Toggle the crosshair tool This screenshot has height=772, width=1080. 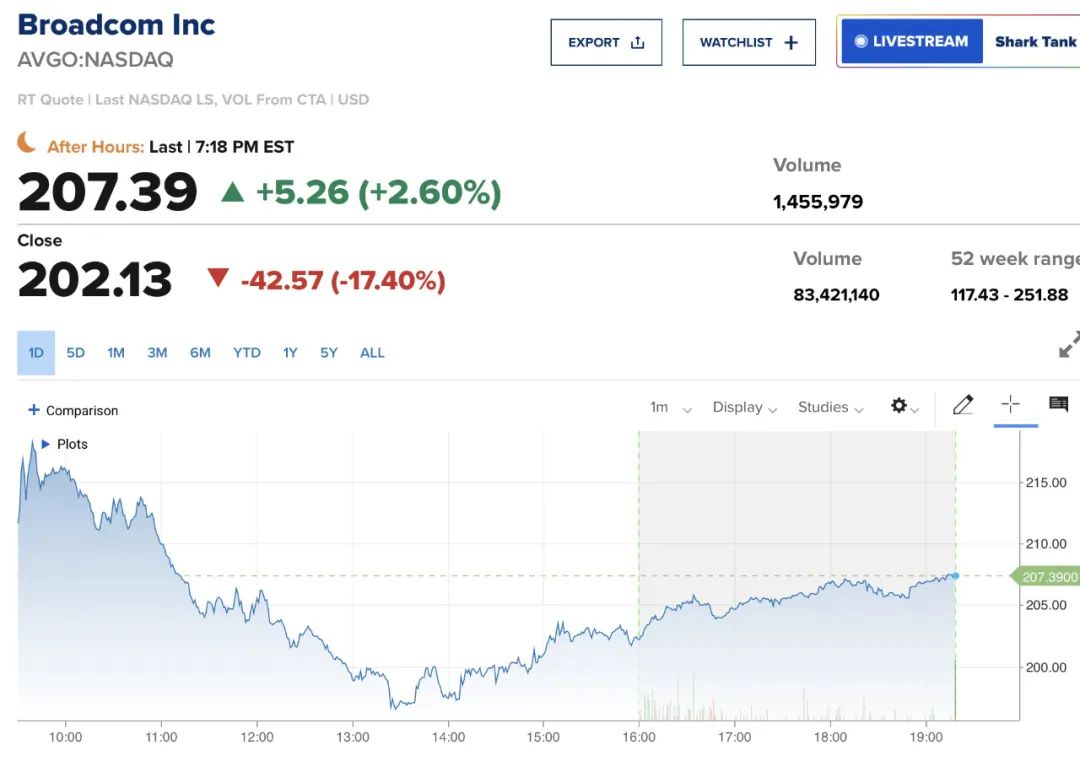click(x=1010, y=404)
